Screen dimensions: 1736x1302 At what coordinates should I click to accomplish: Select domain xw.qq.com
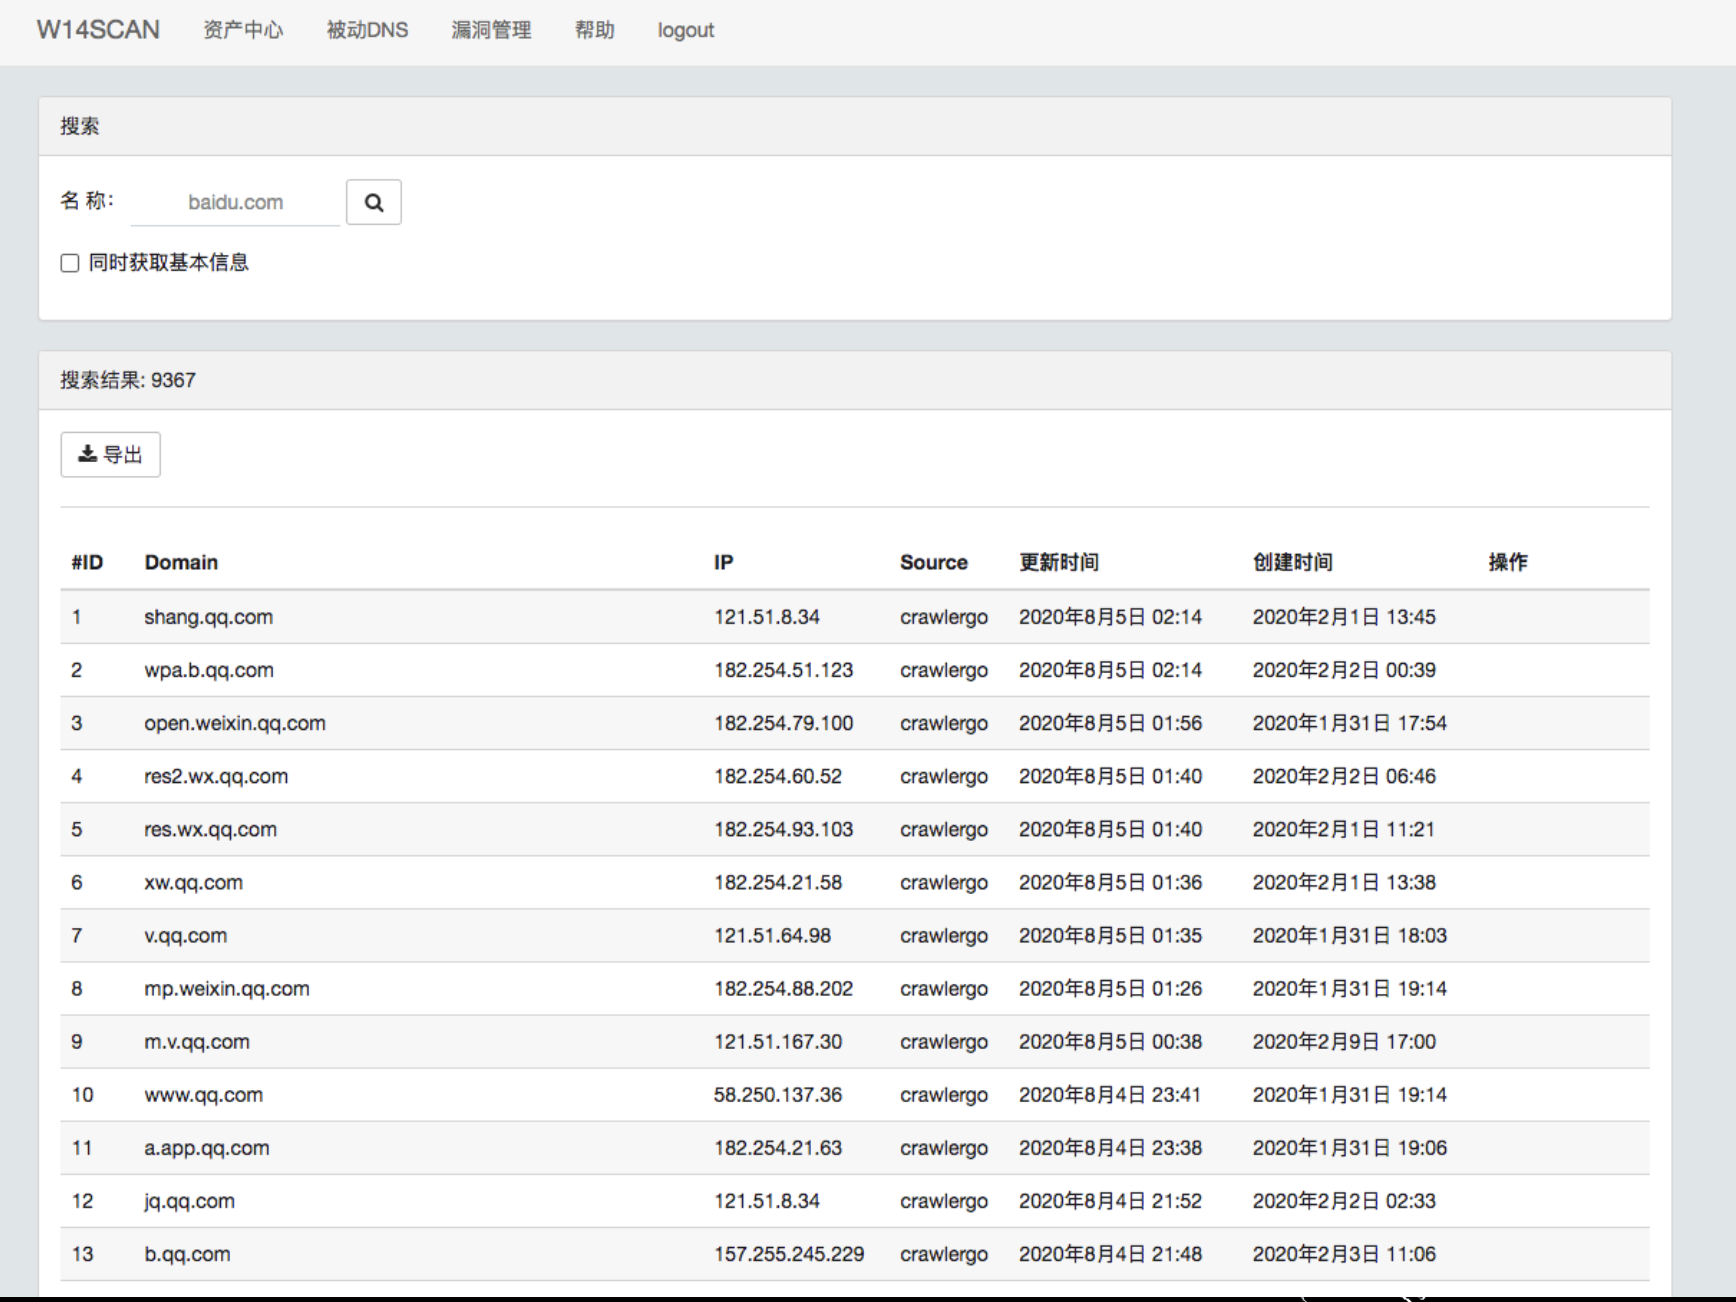[193, 882]
